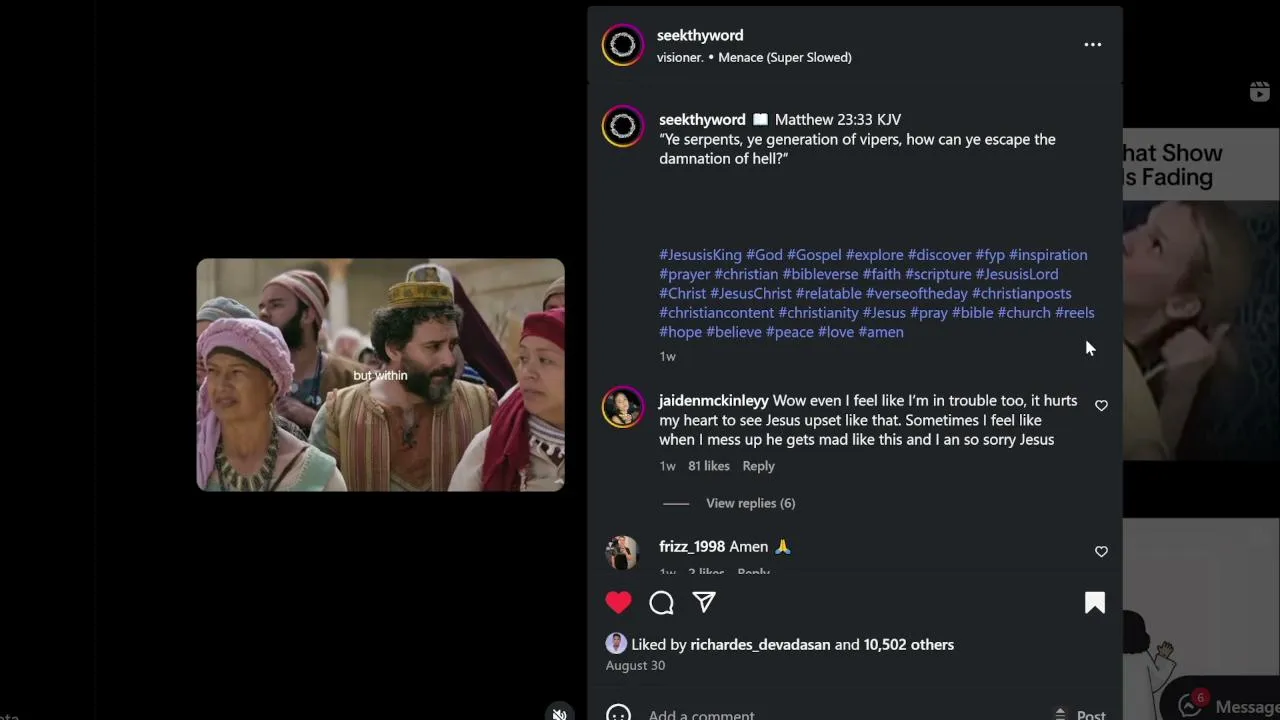Click the video thumbnail of the crowd
Image resolution: width=1280 pixels, height=720 pixels.
(380, 375)
